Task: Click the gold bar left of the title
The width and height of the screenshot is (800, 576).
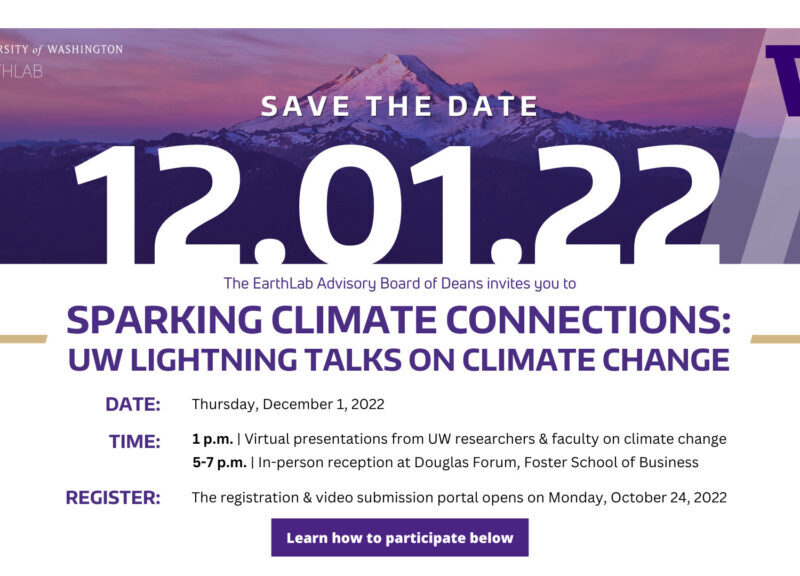Action: pos(23,339)
